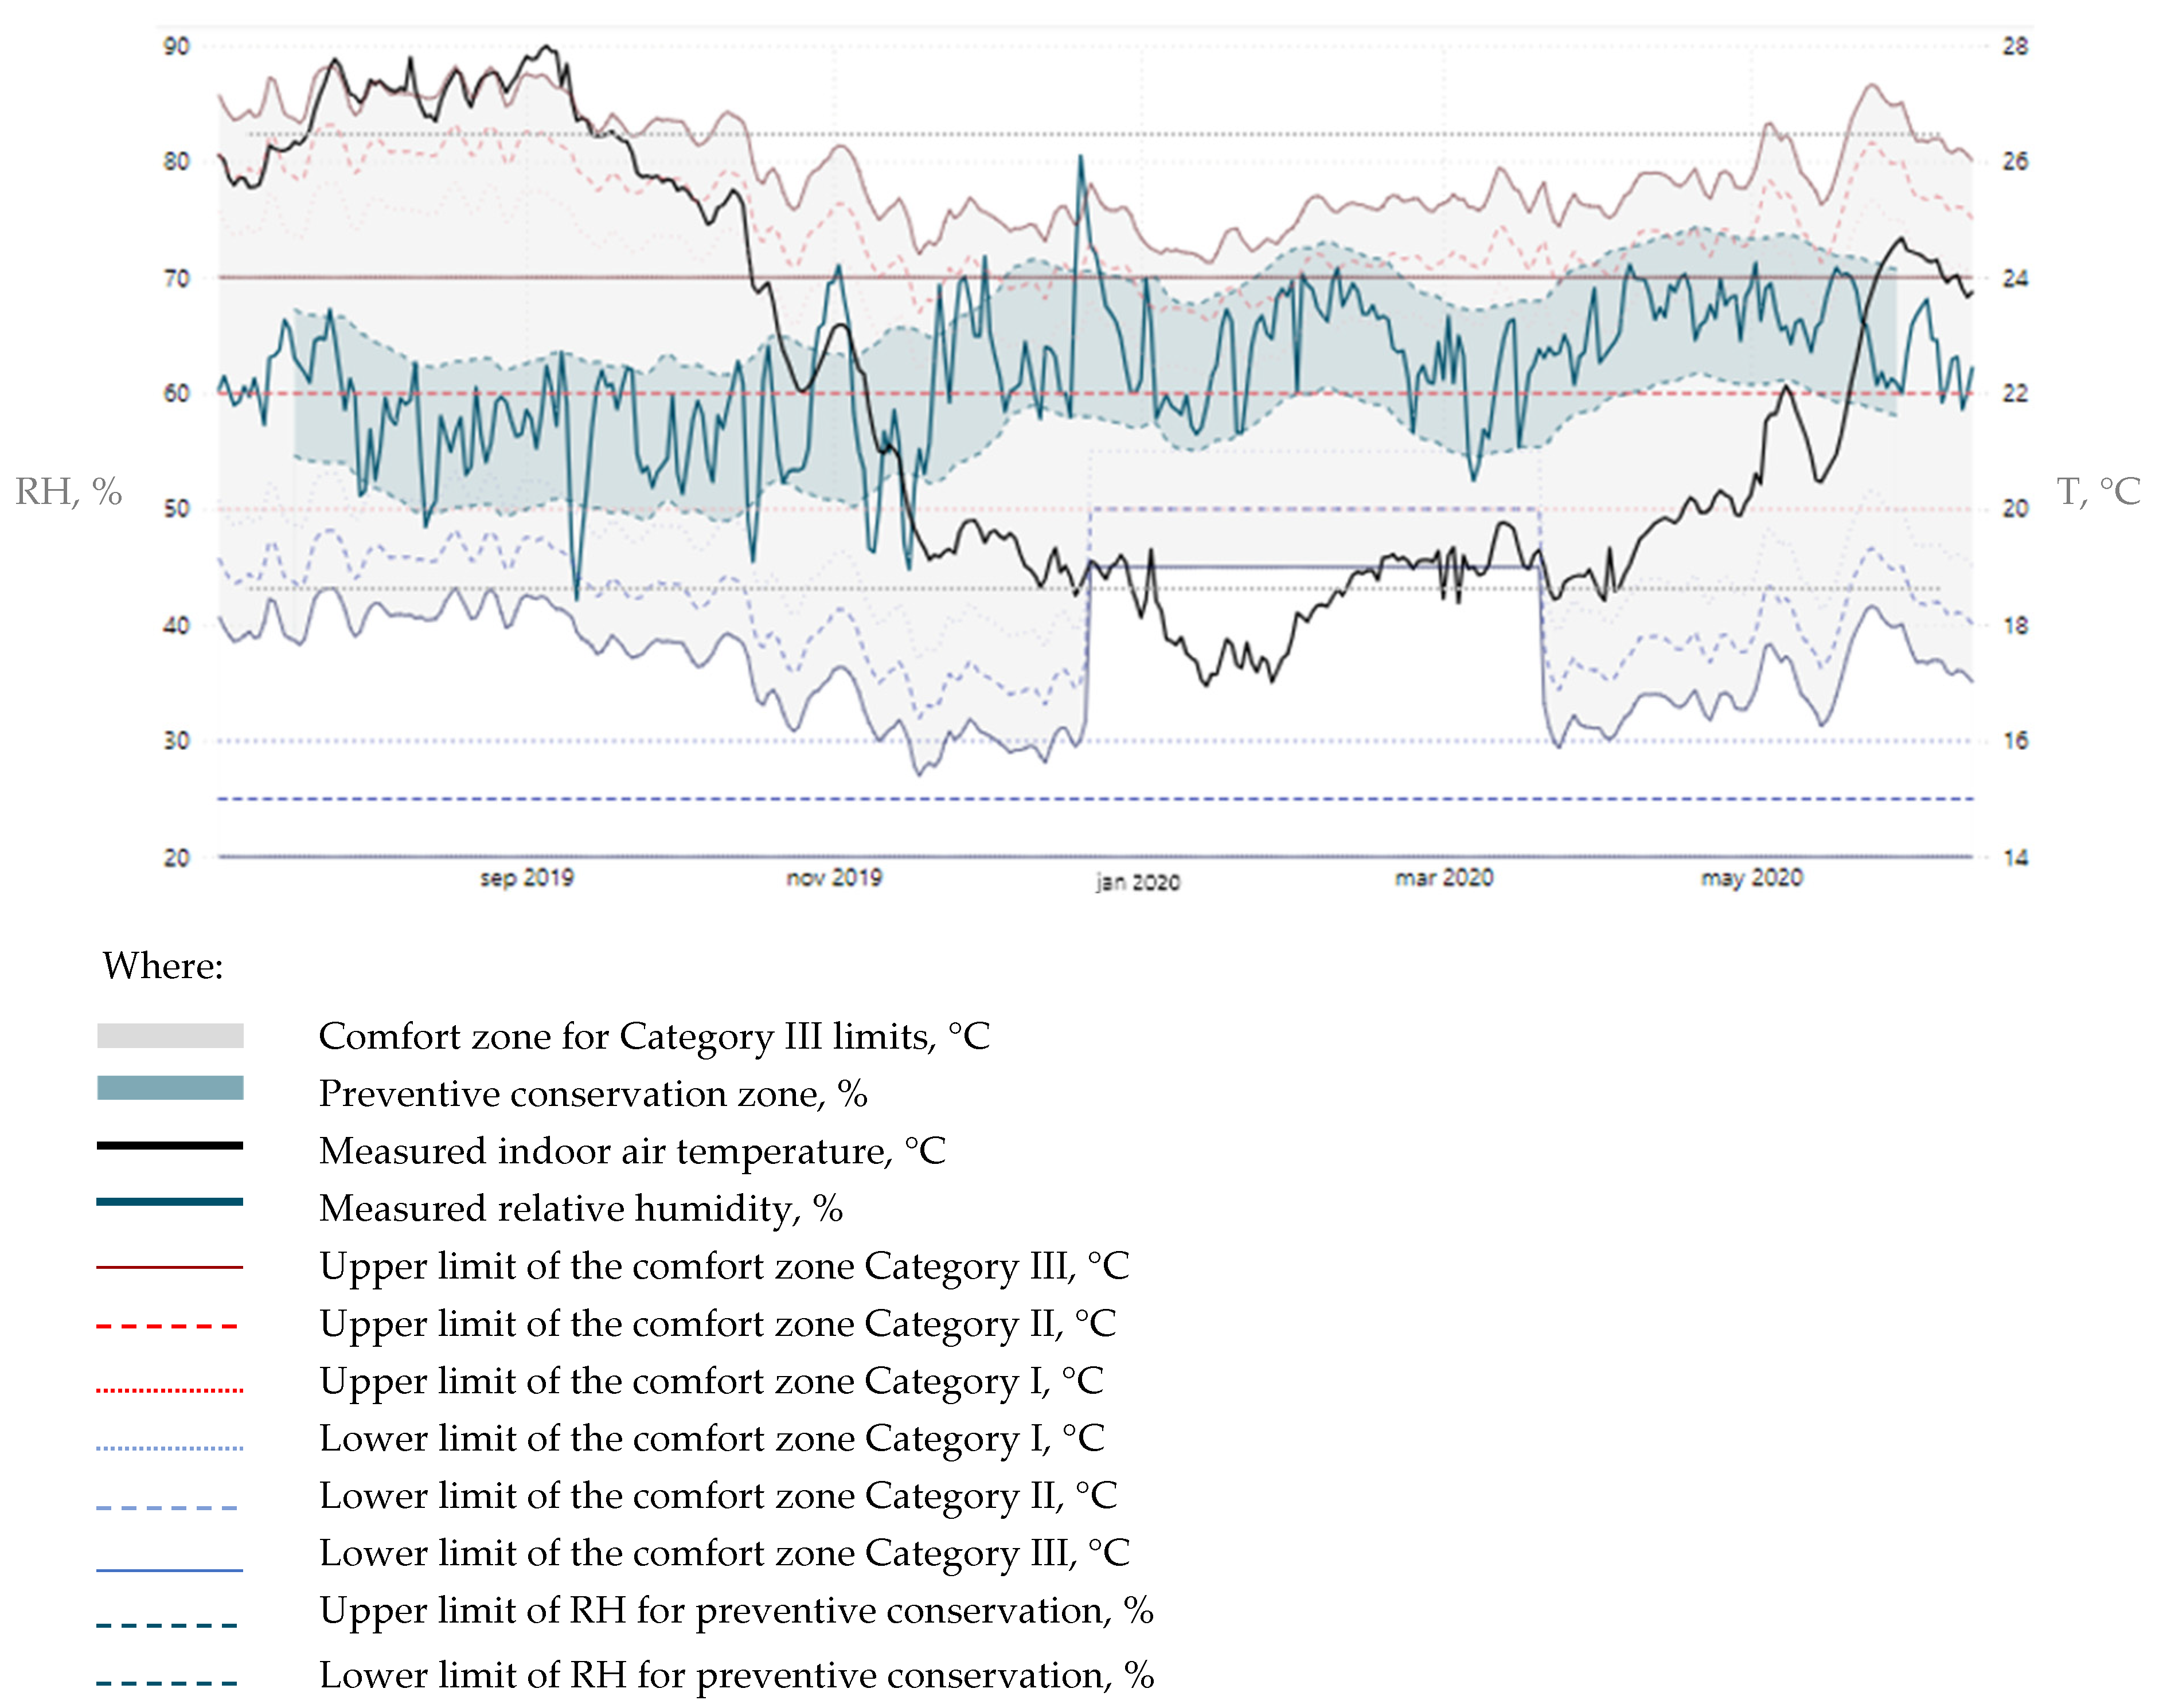This screenshot has height=1708, width=2167.
Task: Select the 'Measured indoor air temperature, °C' legend label
Action: (x=632, y=1151)
